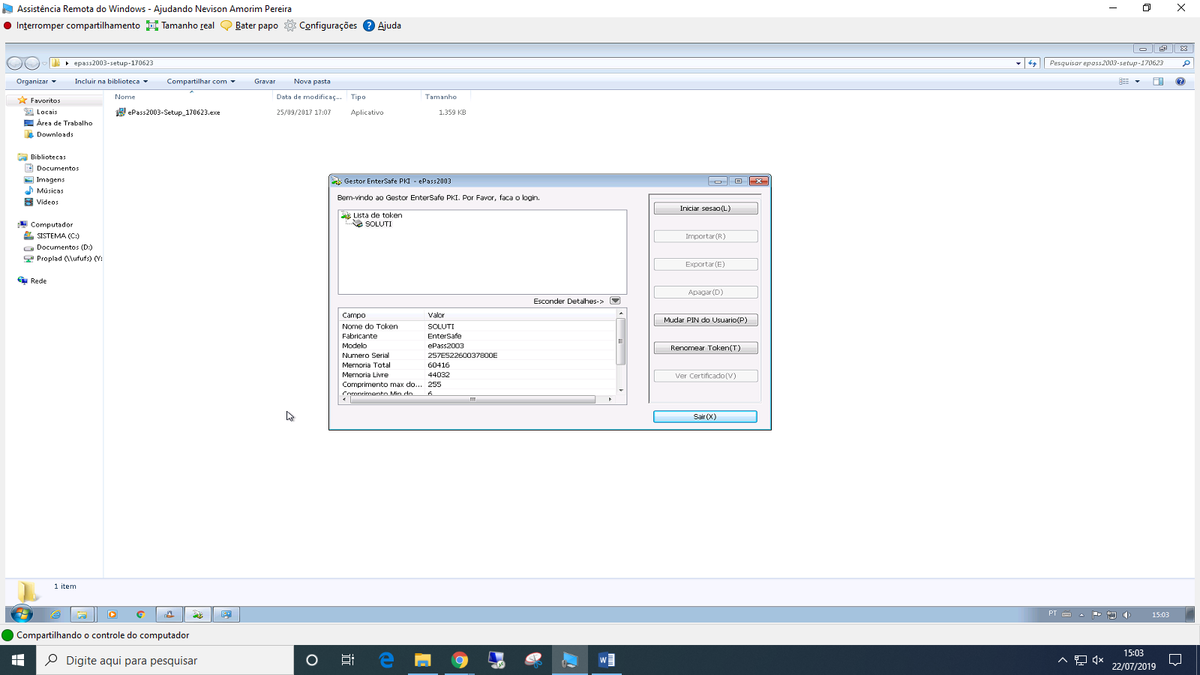Open Word from the taskbar

607,659
